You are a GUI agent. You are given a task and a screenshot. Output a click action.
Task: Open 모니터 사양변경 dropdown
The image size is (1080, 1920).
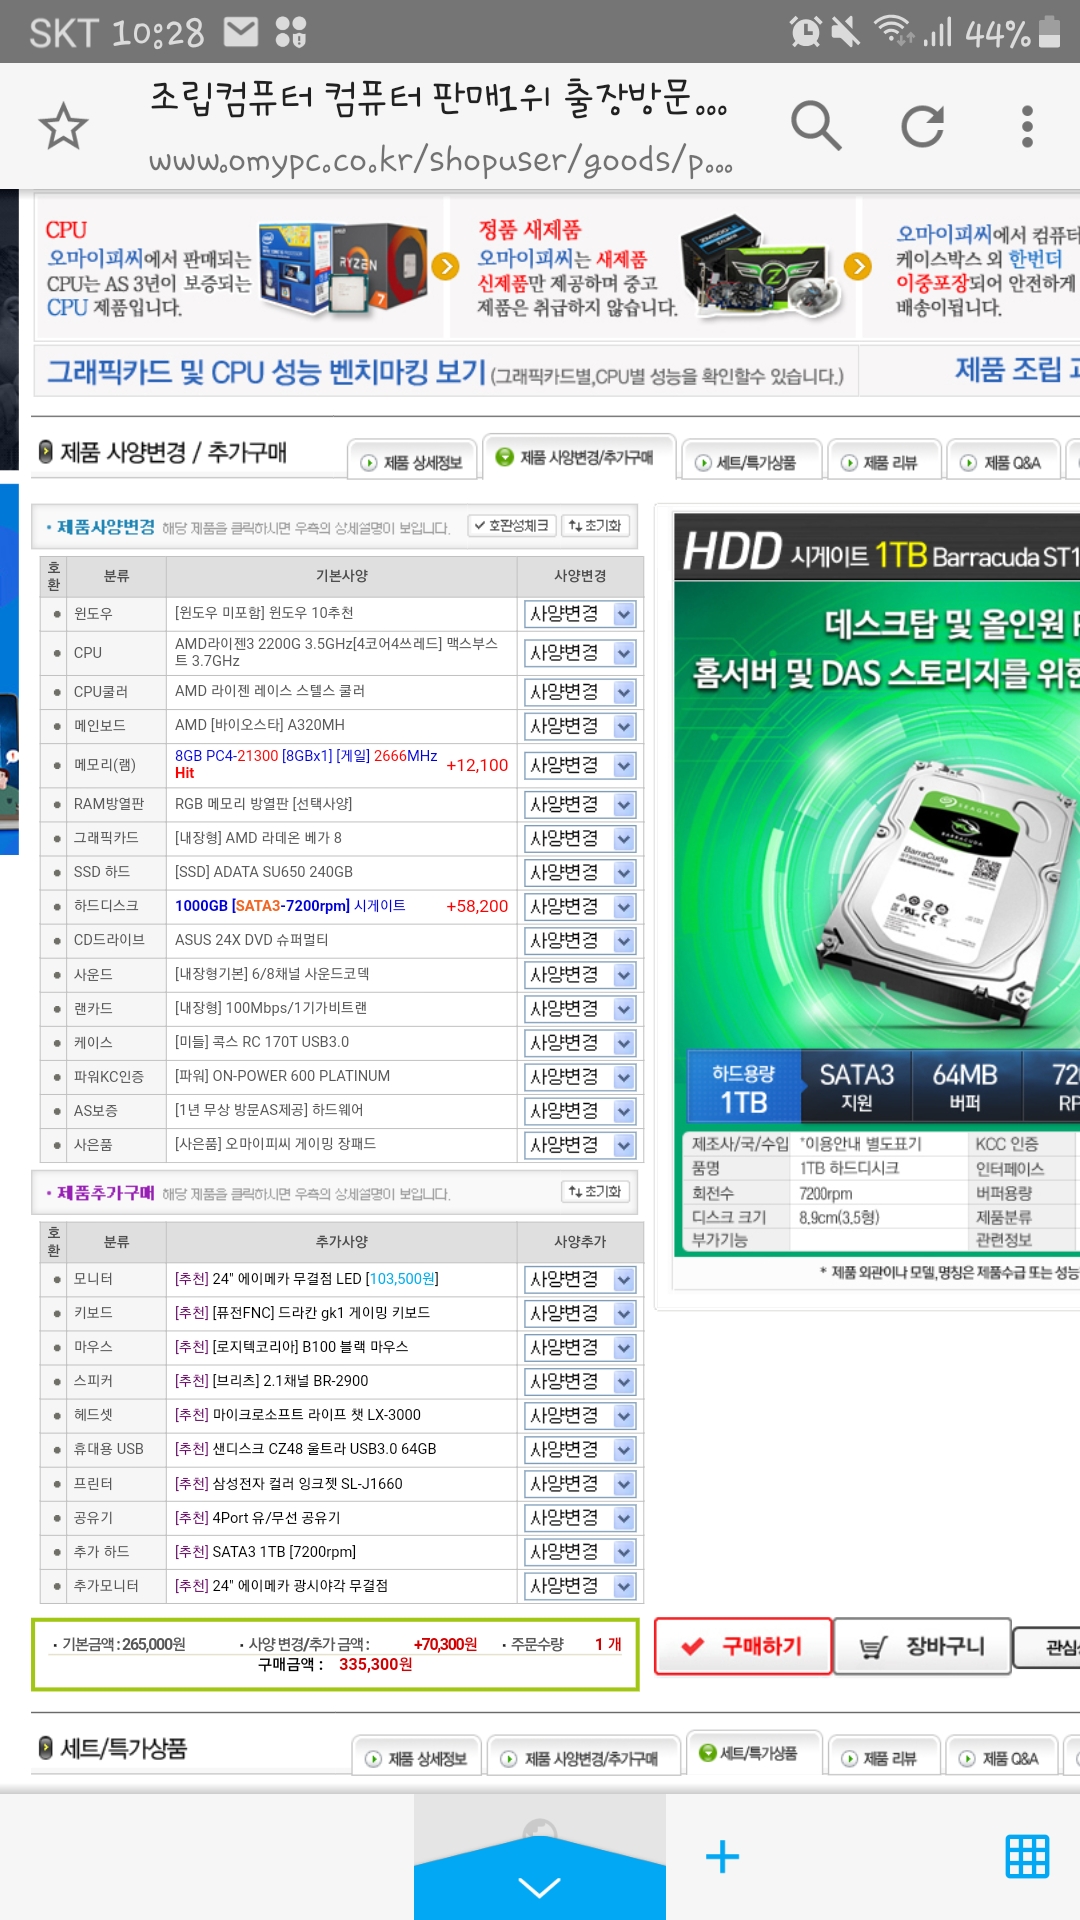click(x=581, y=1280)
